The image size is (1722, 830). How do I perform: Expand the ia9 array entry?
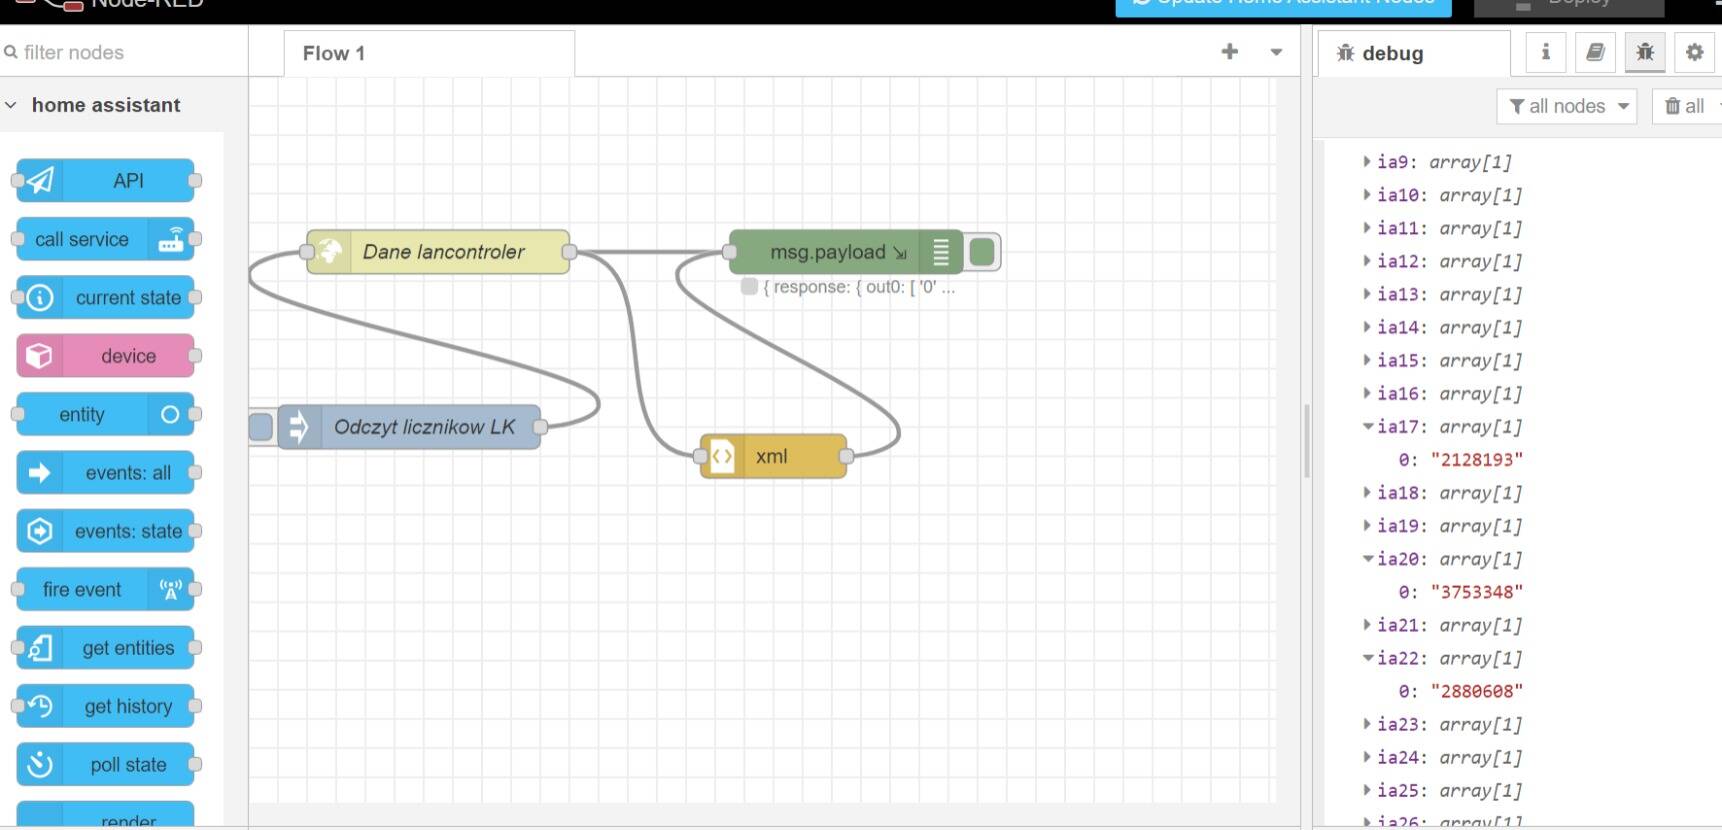tap(1367, 161)
